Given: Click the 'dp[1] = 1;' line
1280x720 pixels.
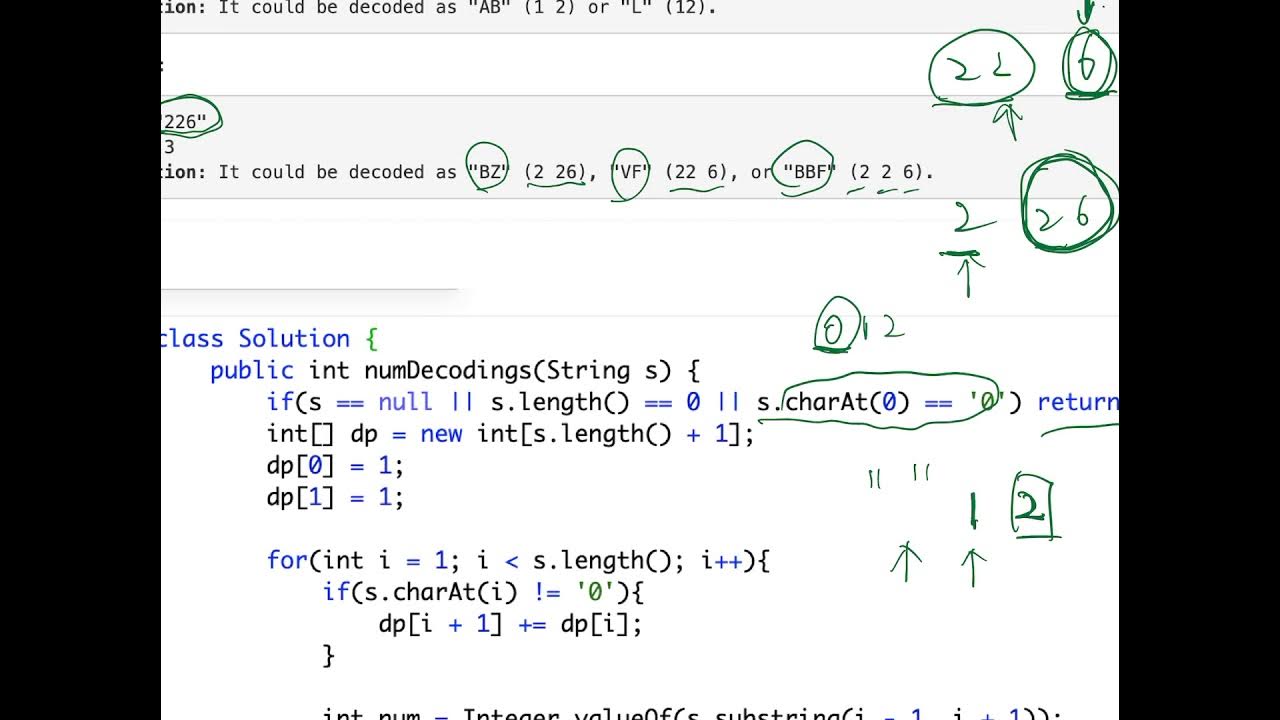Looking at the screenshot, I should tap(335, 498).
